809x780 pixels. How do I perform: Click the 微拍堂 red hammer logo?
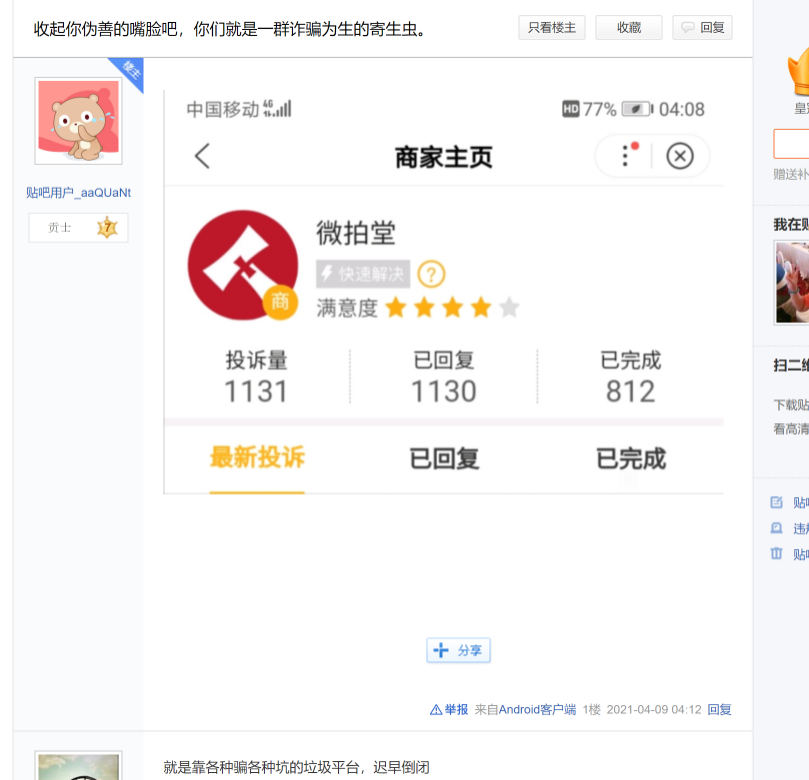[242, 265]
